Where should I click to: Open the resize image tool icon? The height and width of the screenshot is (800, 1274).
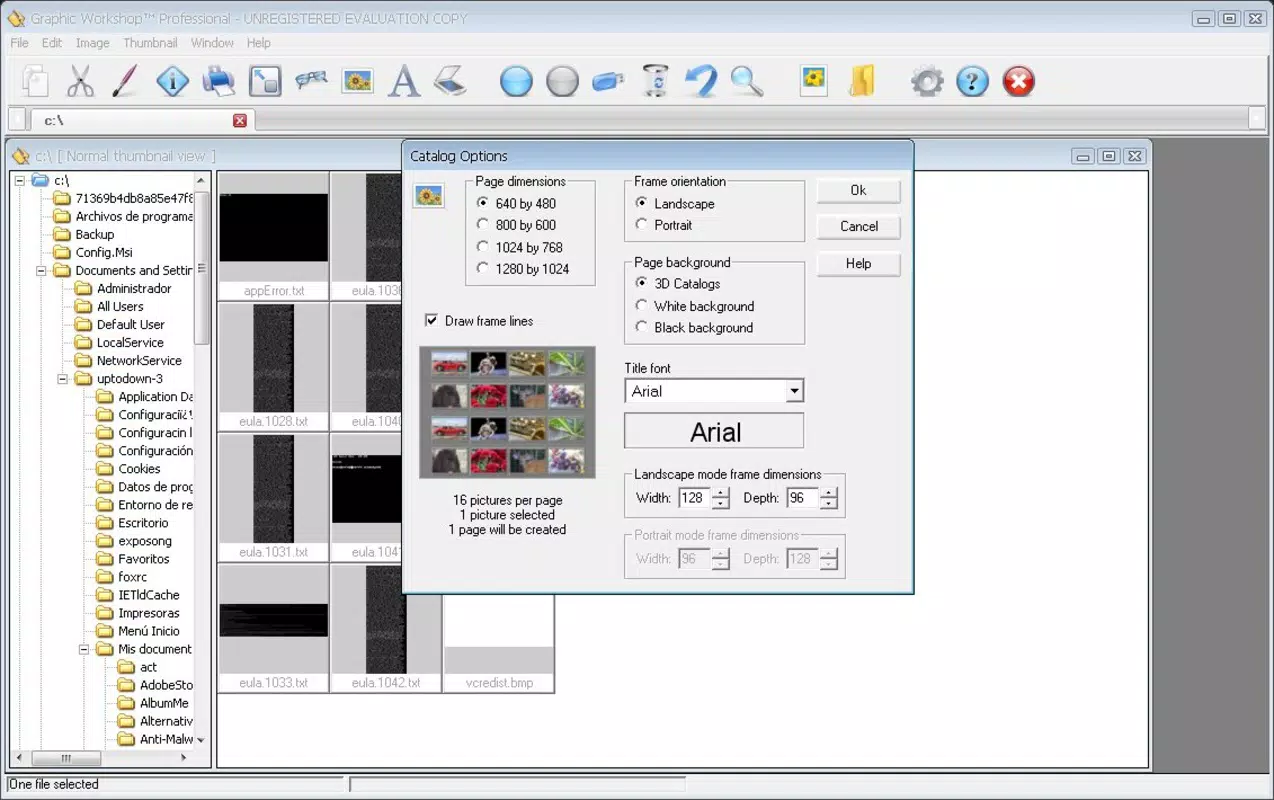pos(265,81)
